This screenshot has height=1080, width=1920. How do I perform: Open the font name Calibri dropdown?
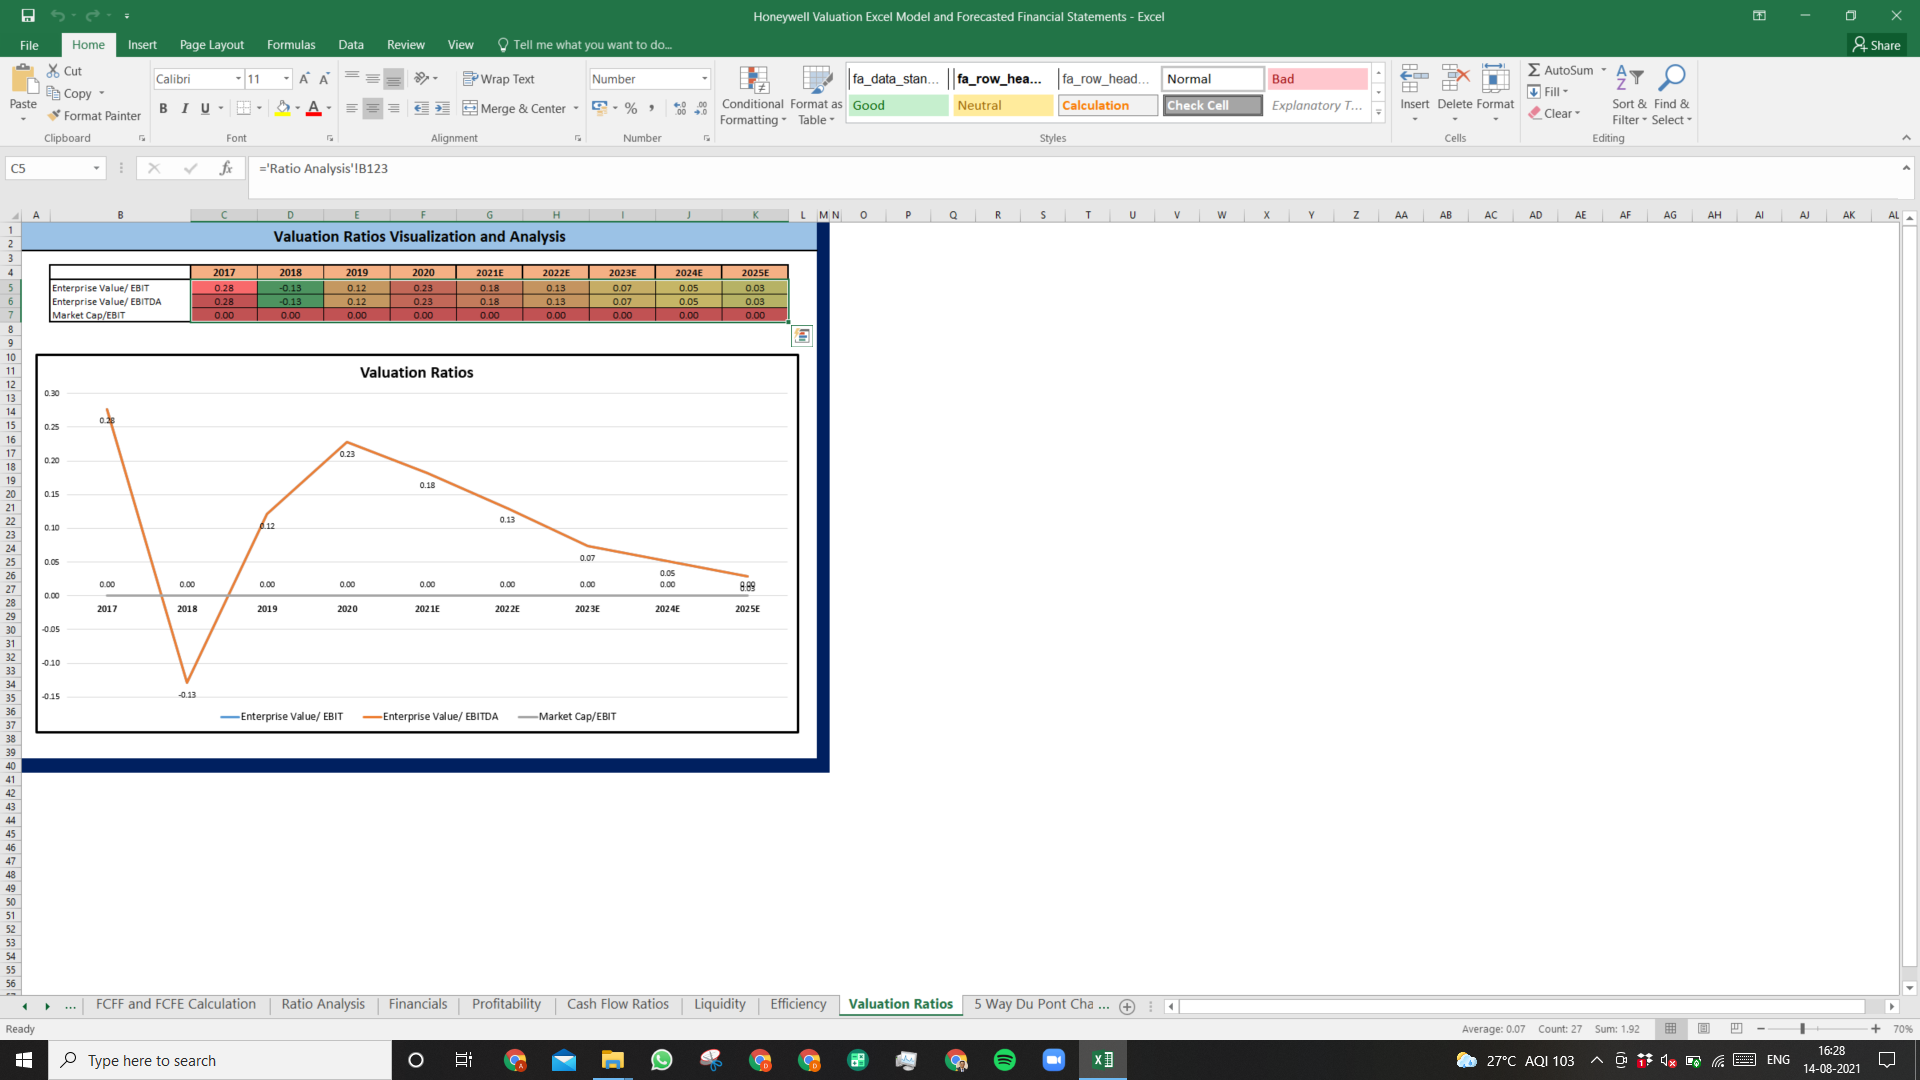coord(238,79)
